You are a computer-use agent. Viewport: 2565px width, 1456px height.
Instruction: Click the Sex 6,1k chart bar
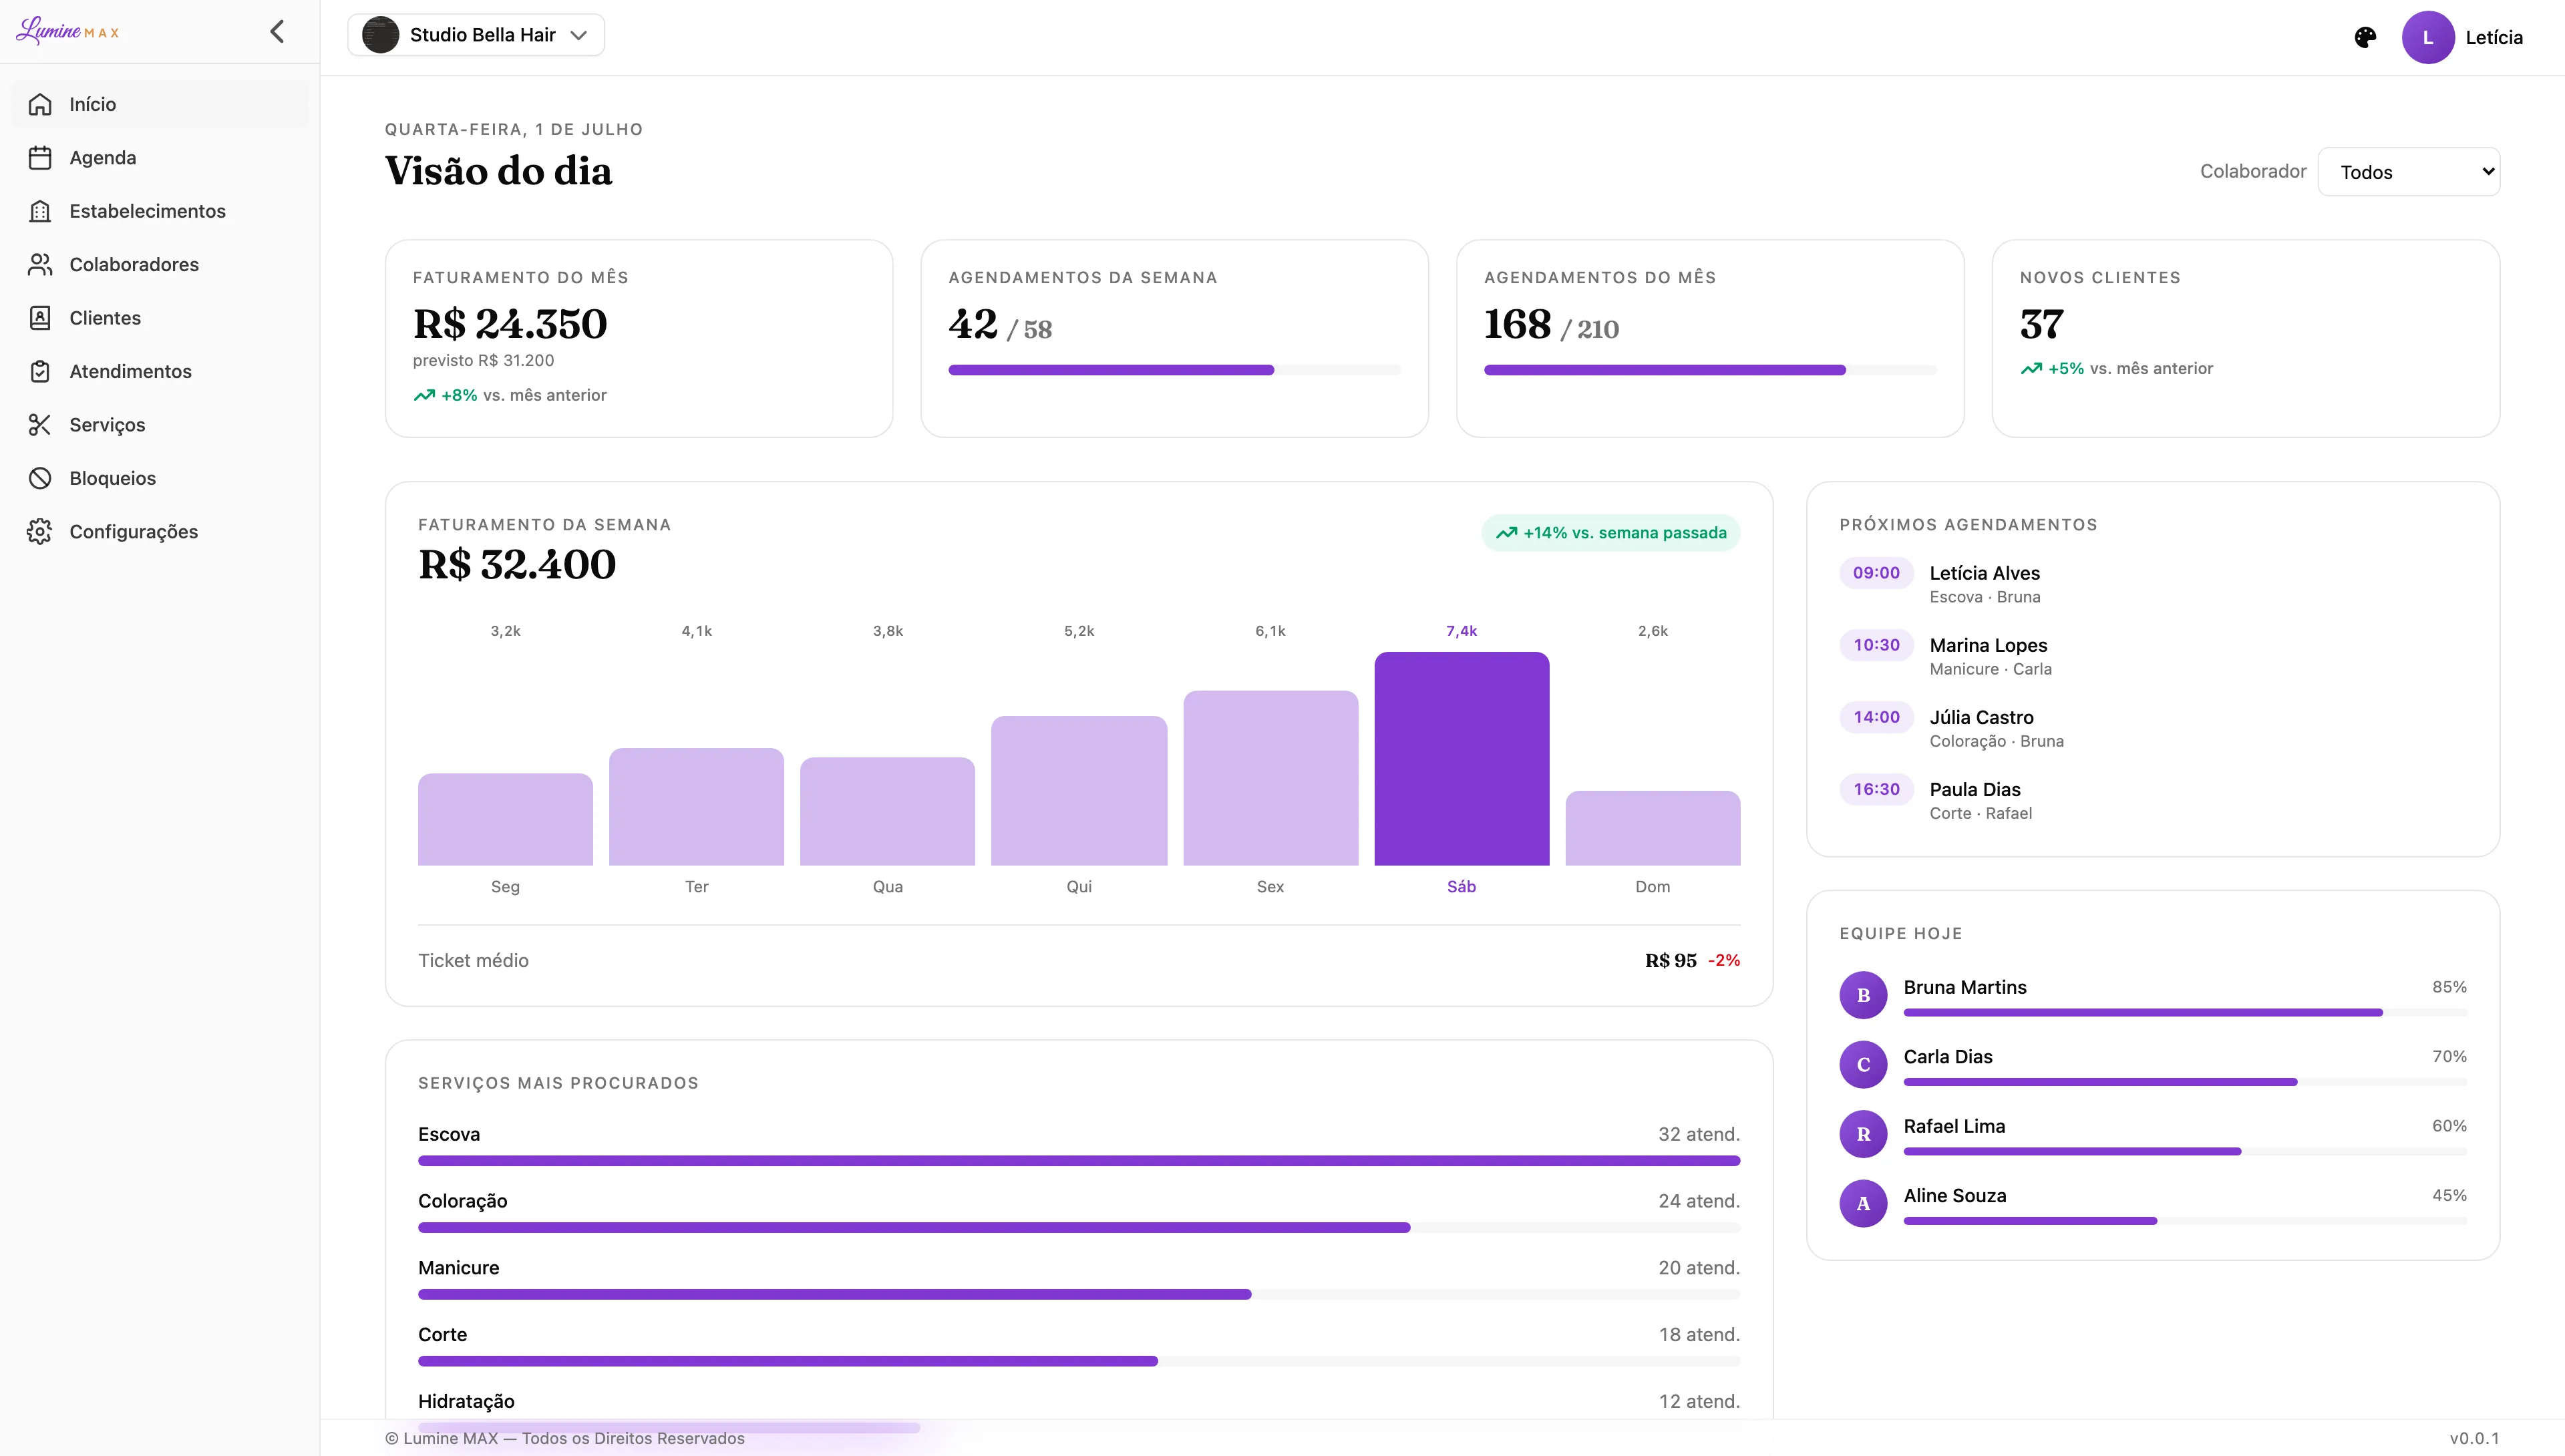1270,778
